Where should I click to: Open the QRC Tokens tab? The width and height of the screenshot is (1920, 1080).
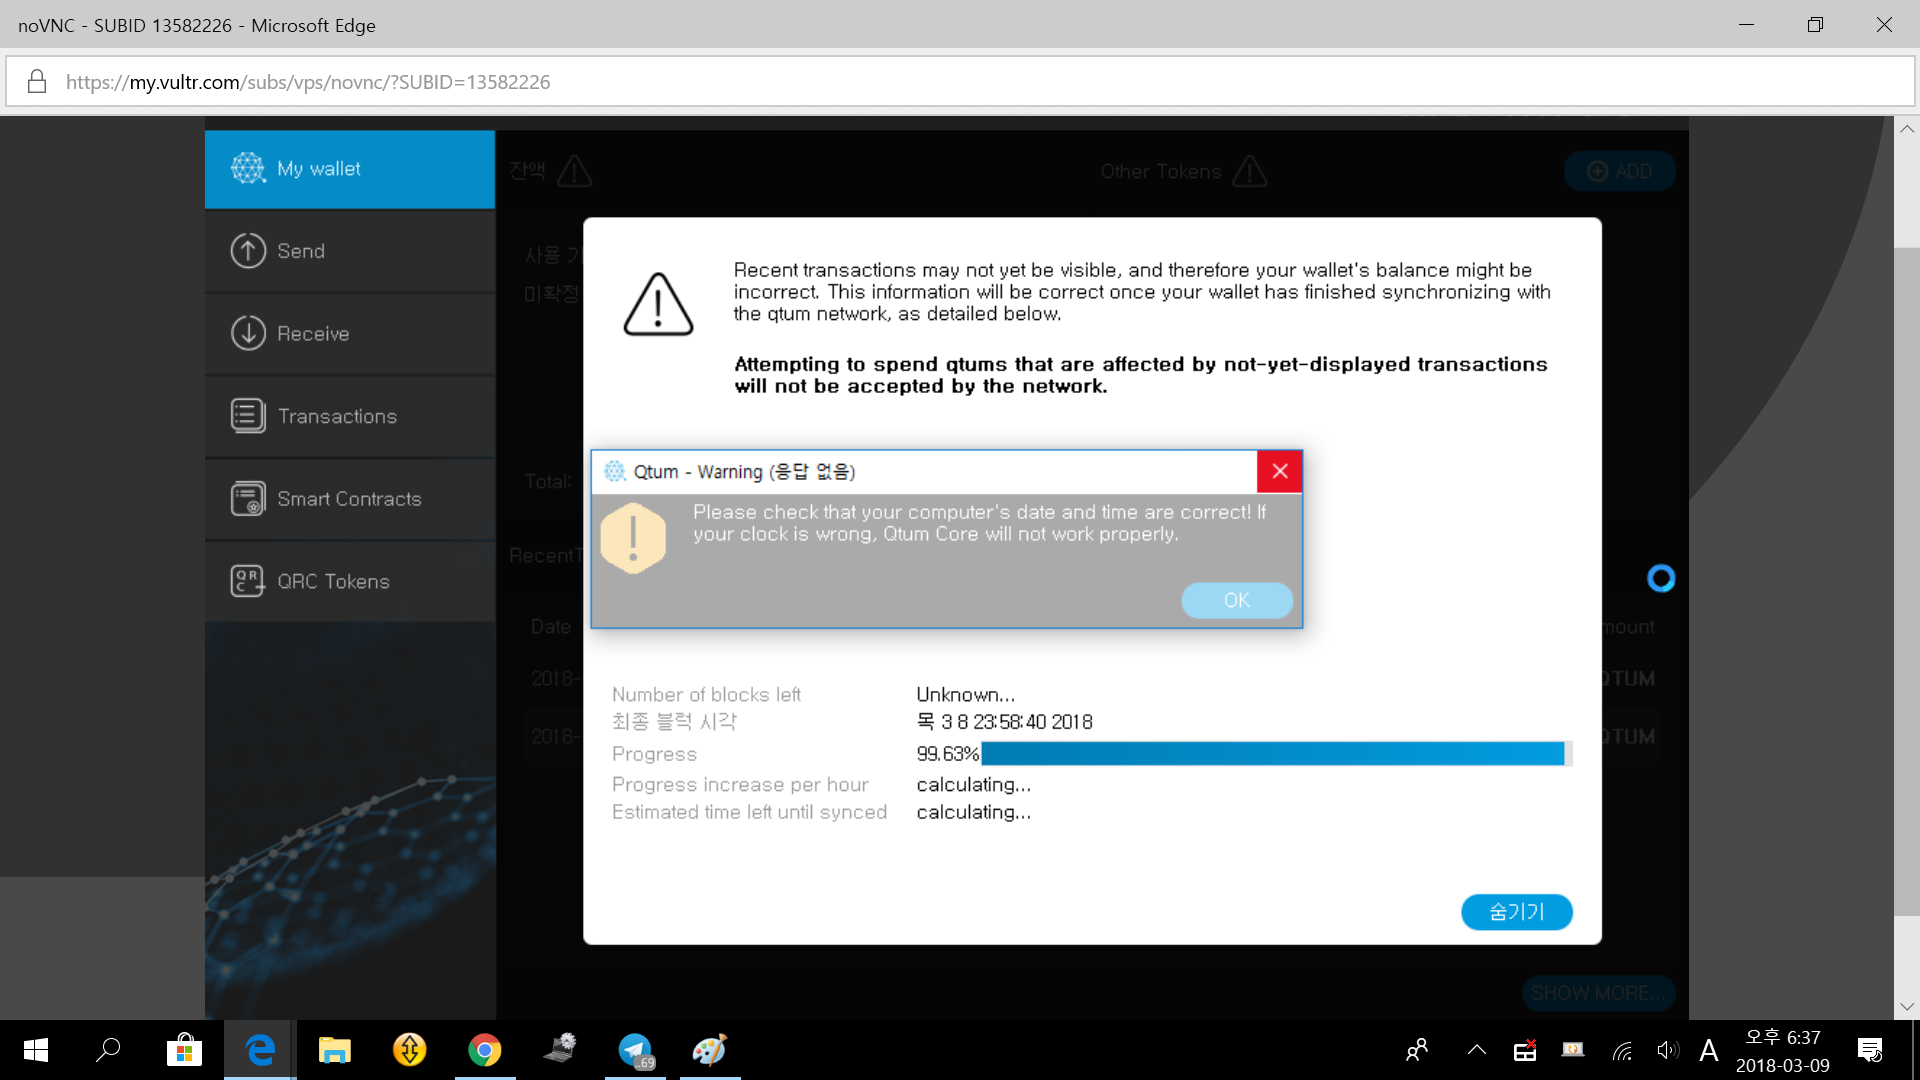350,581
